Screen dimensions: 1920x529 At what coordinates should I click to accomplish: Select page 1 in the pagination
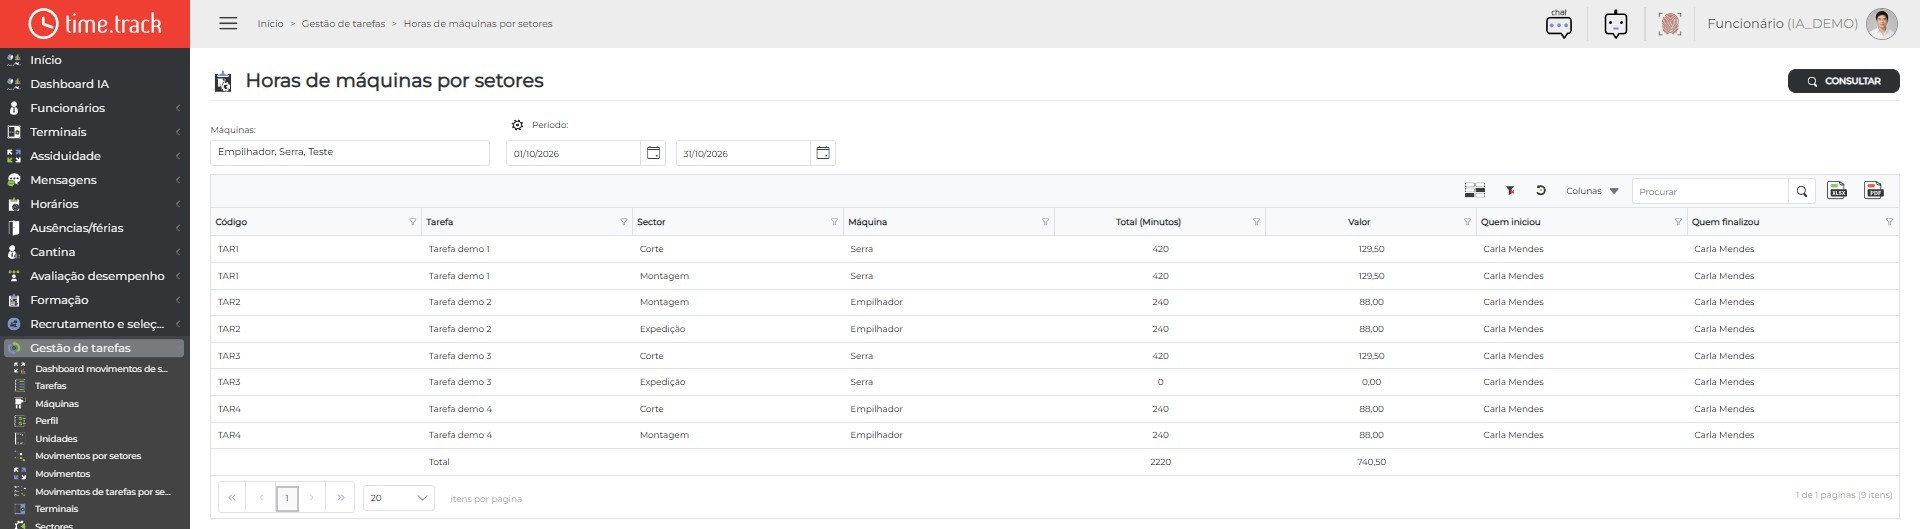(x=287, y=498)
